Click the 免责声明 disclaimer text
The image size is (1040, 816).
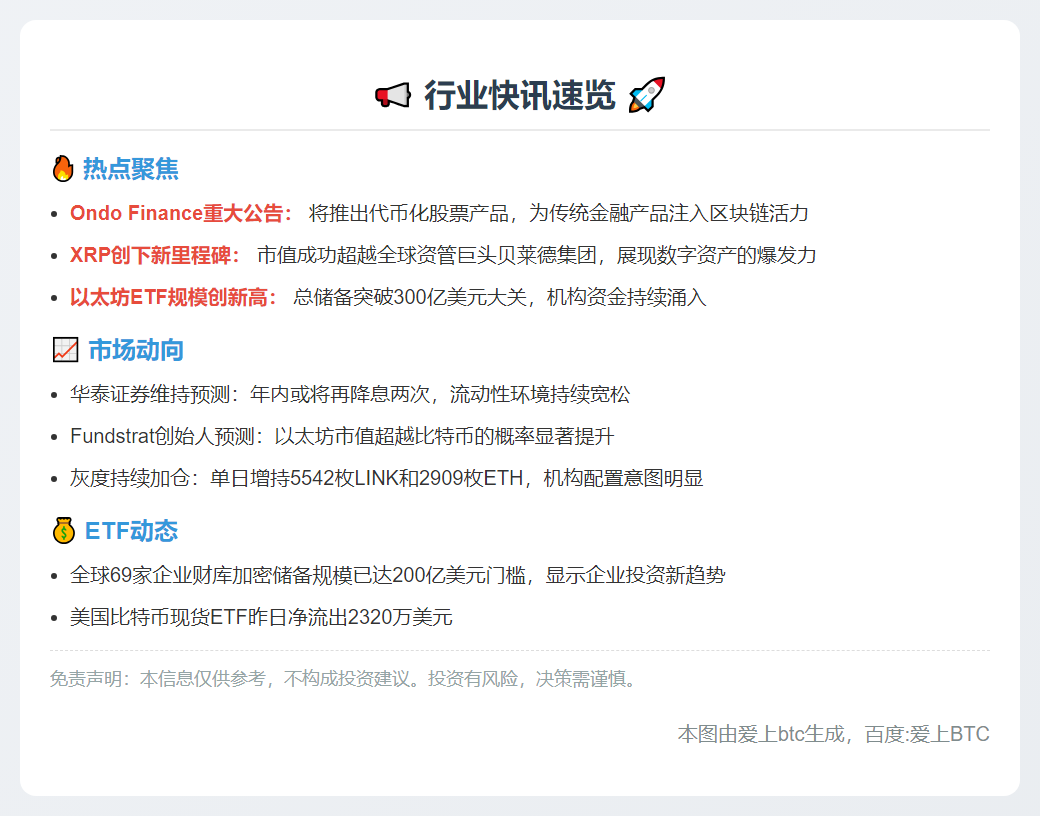click(343, 679)
